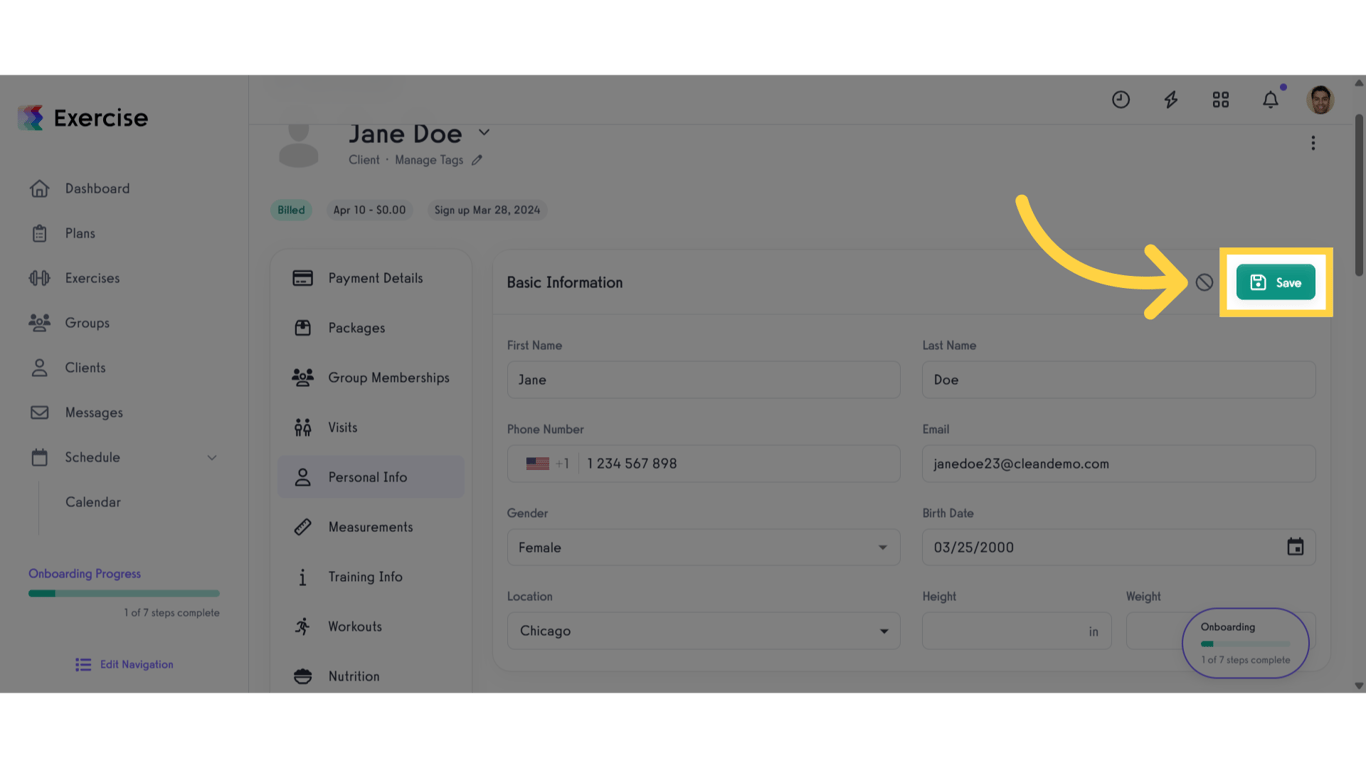Screen dimensions: 1366x768
Task: Click the "1 of 7 steps complete" sidebar text
Action: point(172,613)
